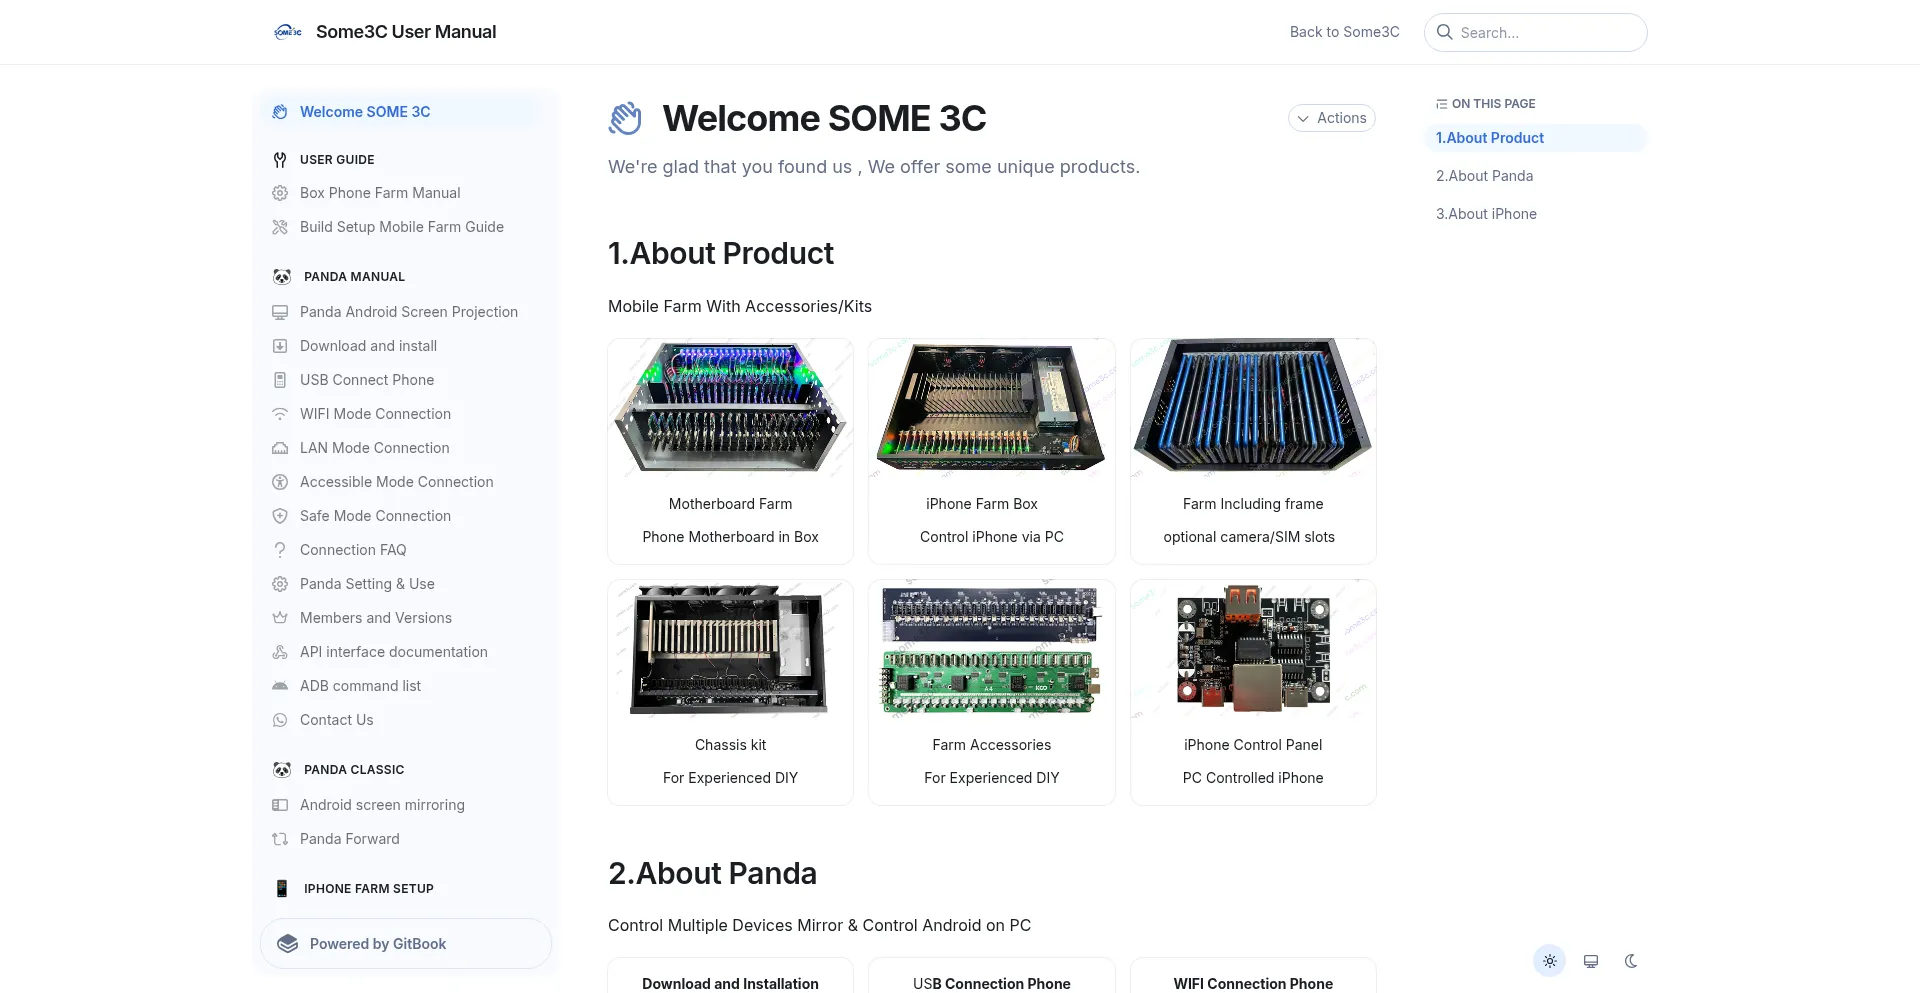Open the Actions dropdown menu
Image resolution: width=1920 pixels, height=993 pixels.
[1332, 118]
